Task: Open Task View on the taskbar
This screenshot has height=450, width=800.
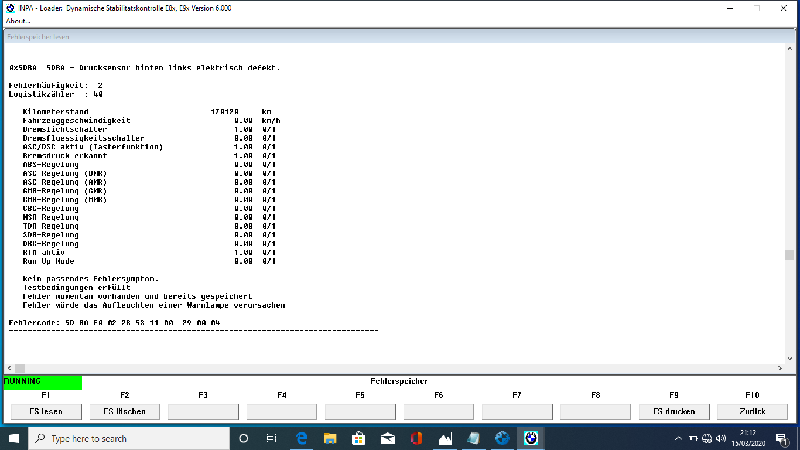Action: (271, 438)
